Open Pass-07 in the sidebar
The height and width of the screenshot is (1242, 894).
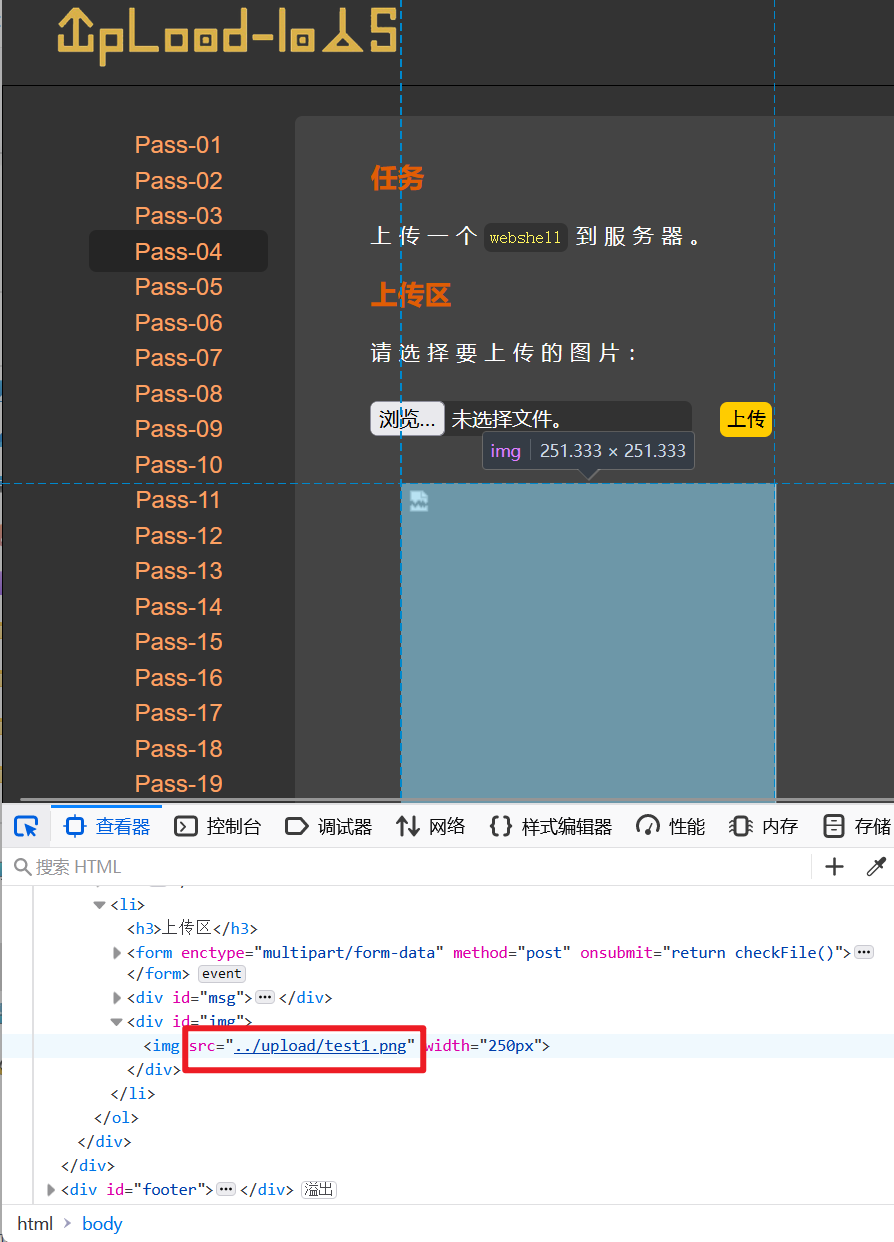pyautogui.click(x=179, y=358)
